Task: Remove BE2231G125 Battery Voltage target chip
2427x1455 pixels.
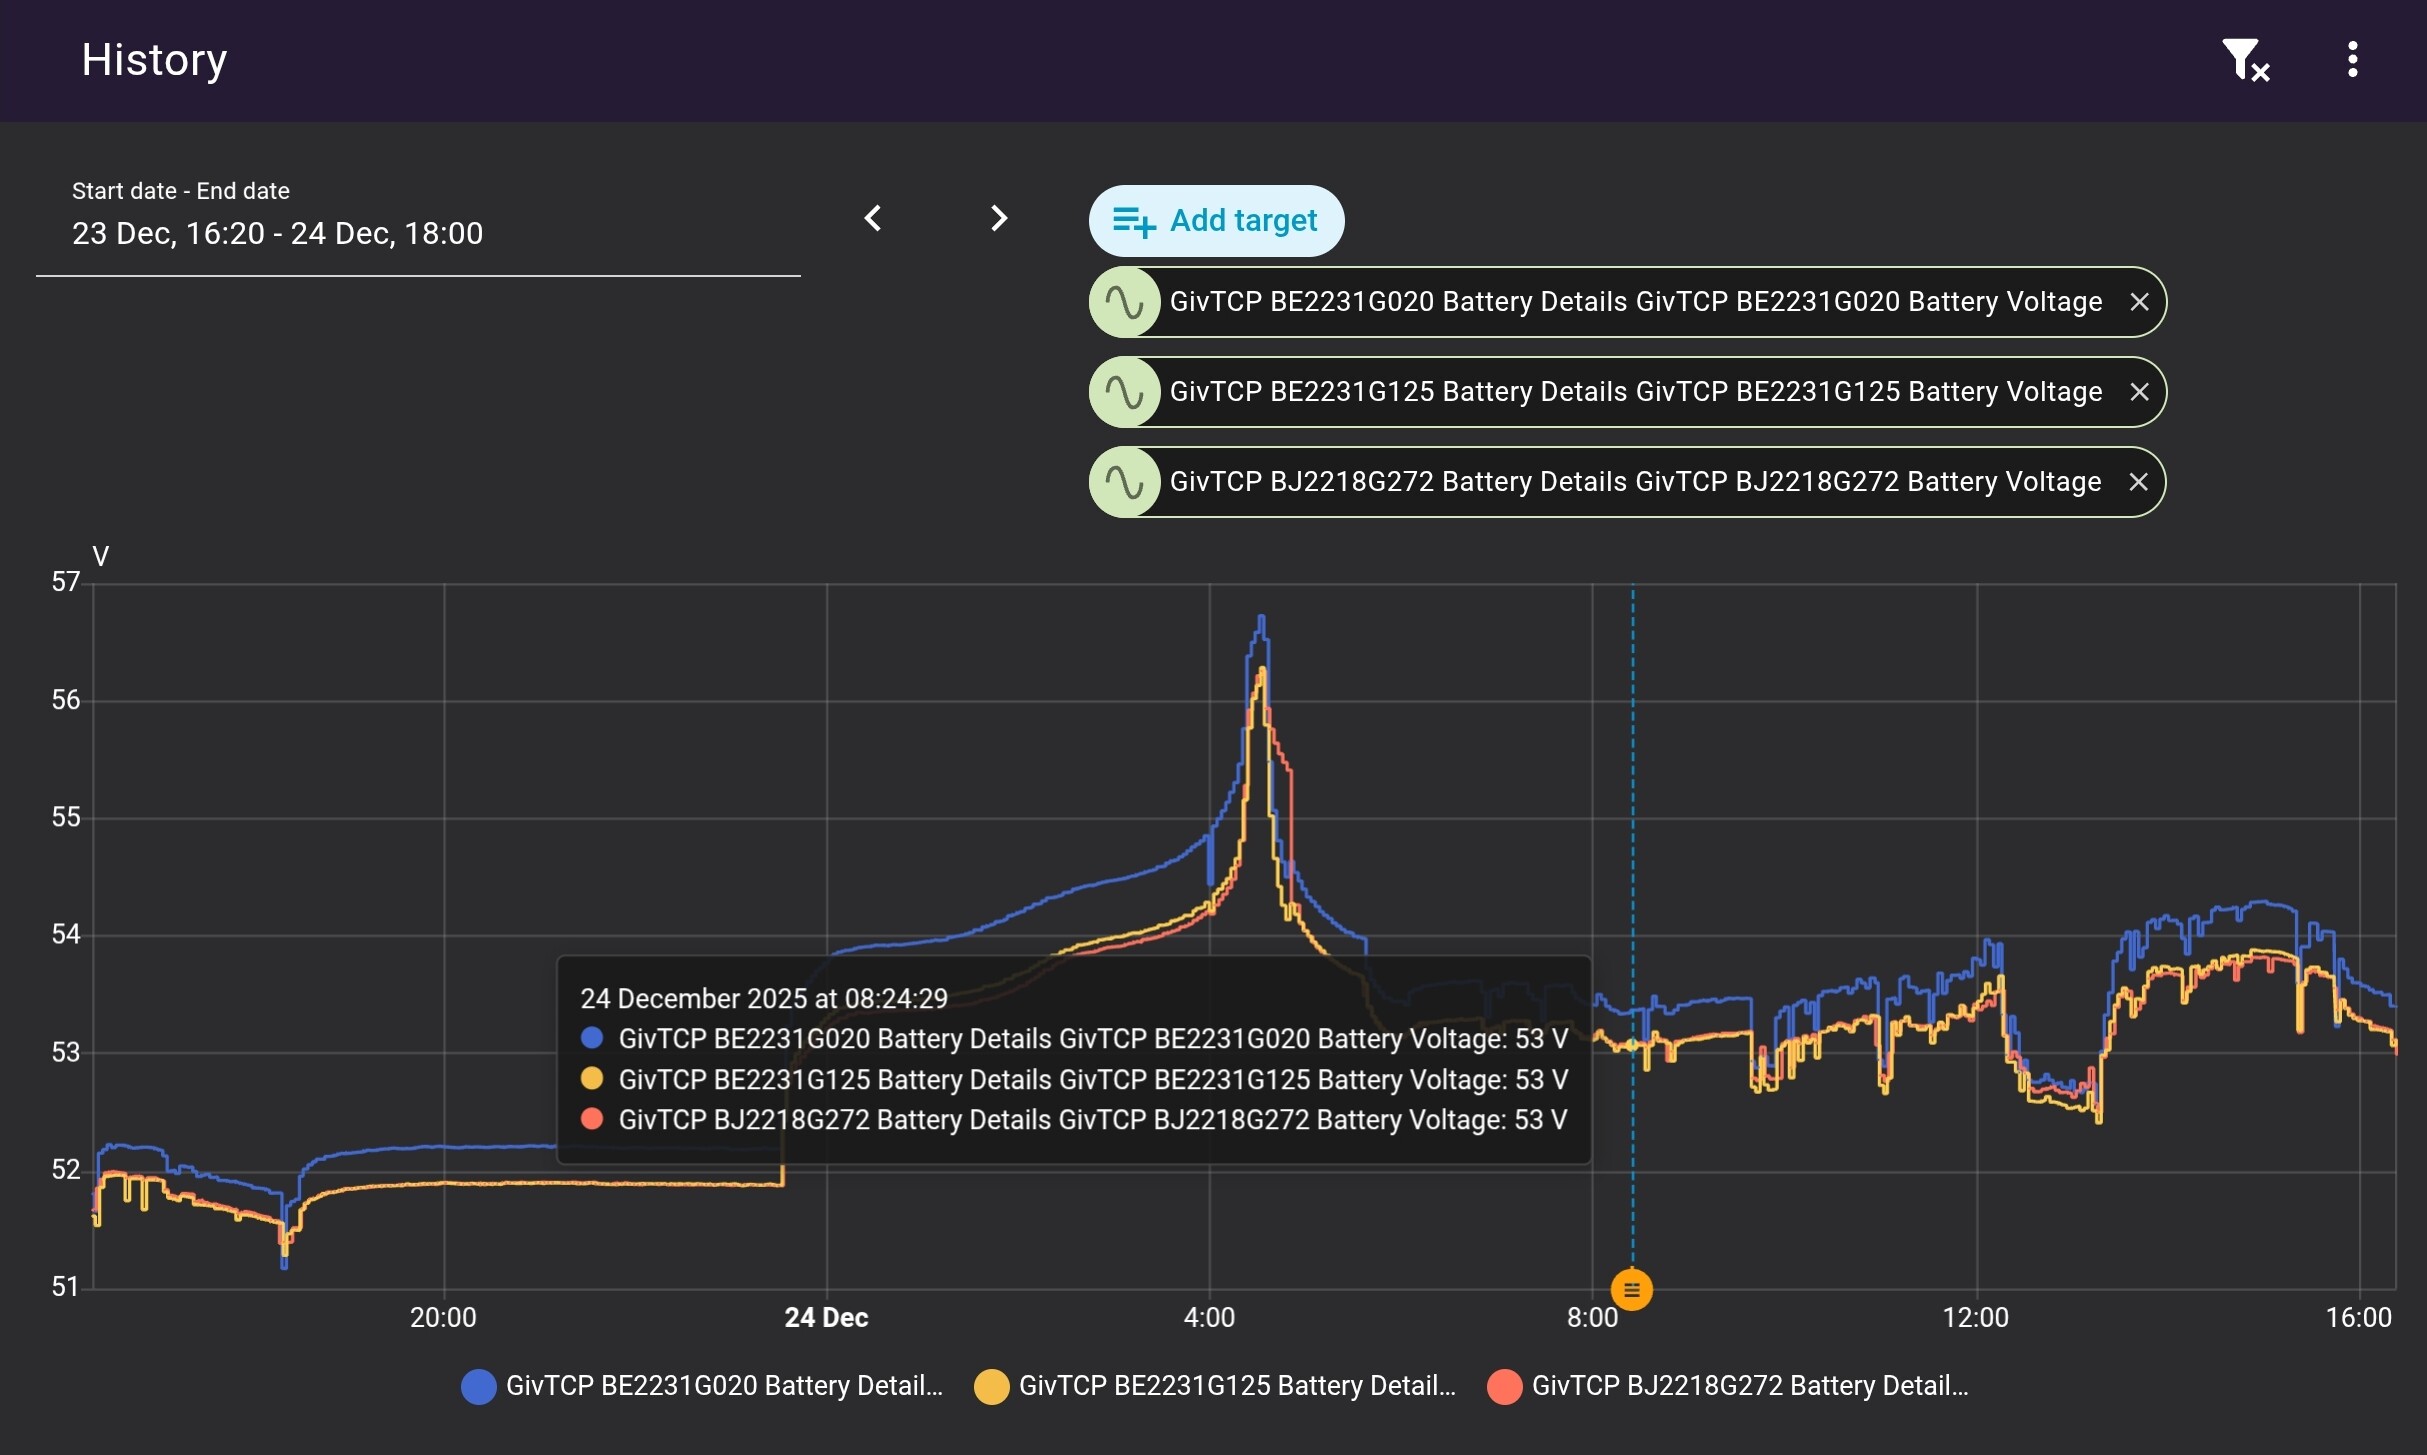Action: (x=2139, y=392)
